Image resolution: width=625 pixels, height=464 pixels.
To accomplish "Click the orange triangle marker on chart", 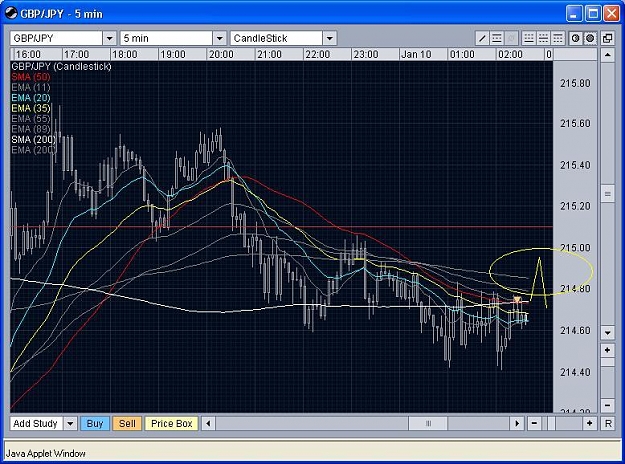I will (x=517, y=299).
